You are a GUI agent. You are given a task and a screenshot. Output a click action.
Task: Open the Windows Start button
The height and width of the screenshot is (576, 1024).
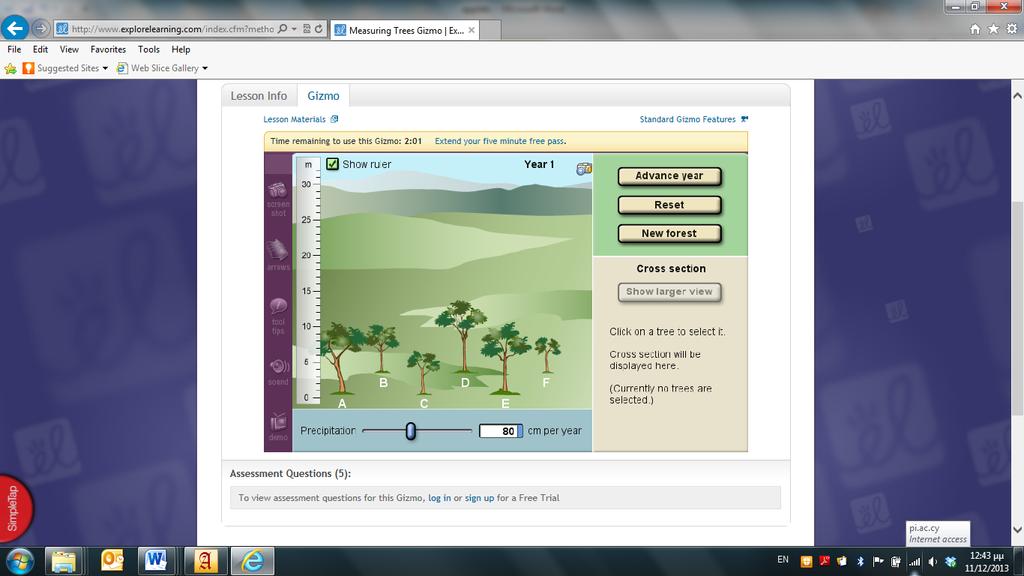(20, 562)
